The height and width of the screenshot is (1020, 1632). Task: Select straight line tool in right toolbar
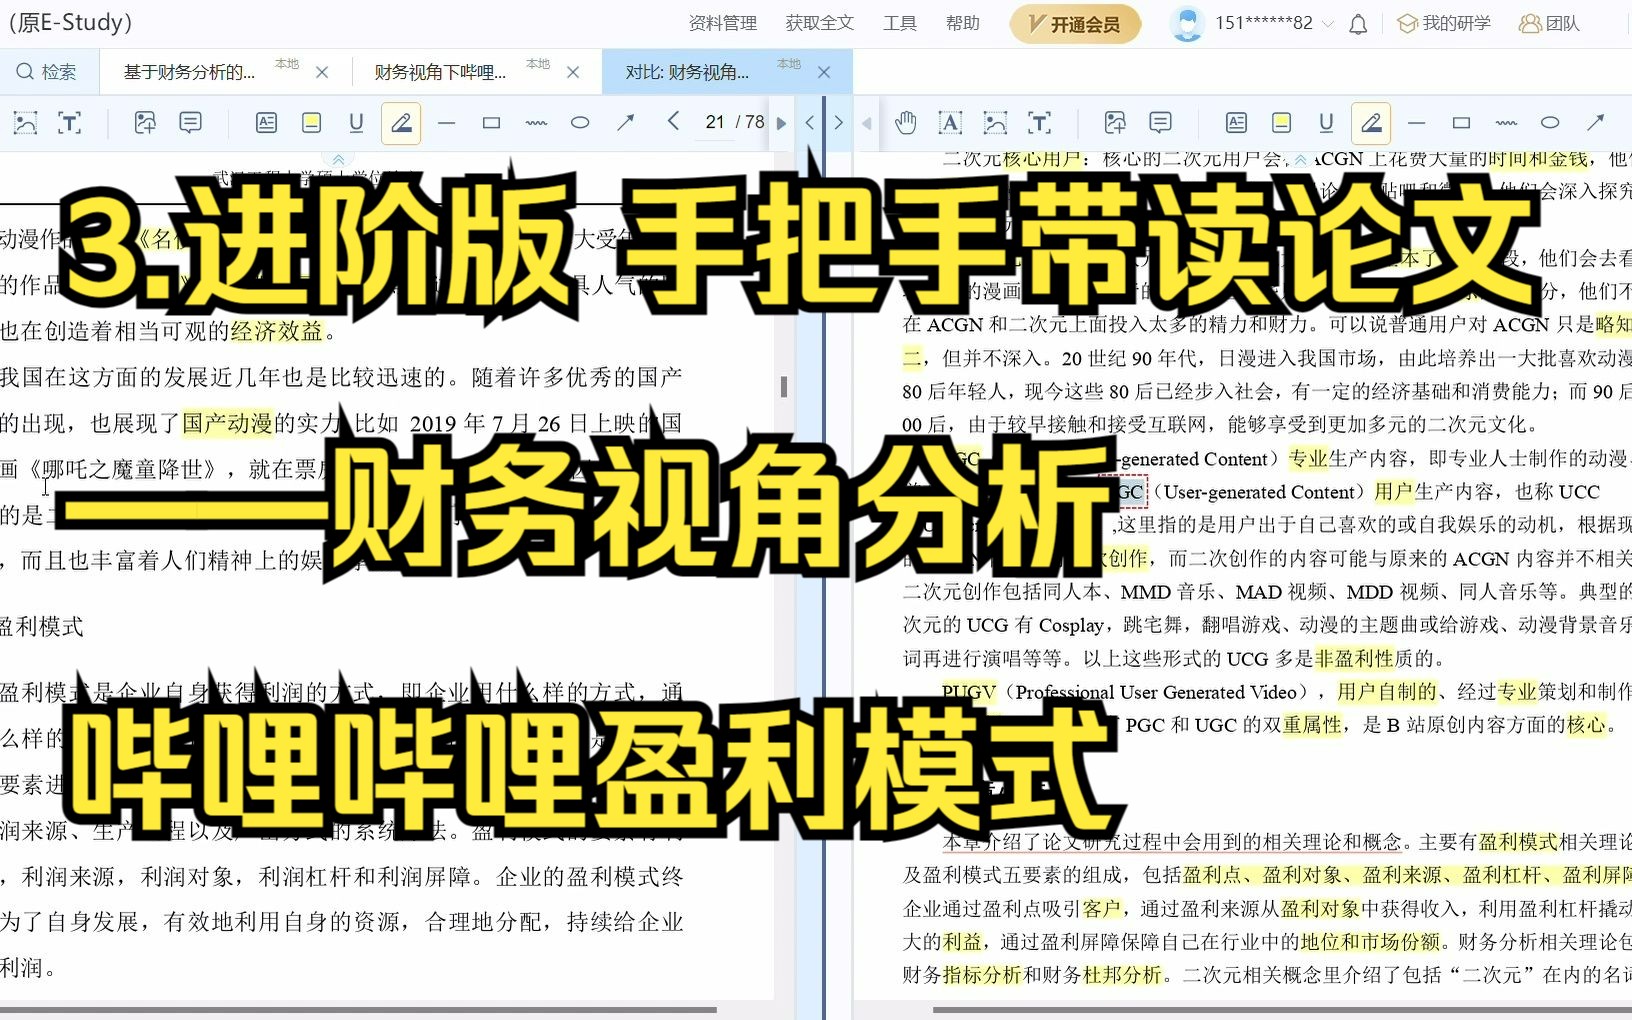pyautogui.click(x=1417, y=123)
